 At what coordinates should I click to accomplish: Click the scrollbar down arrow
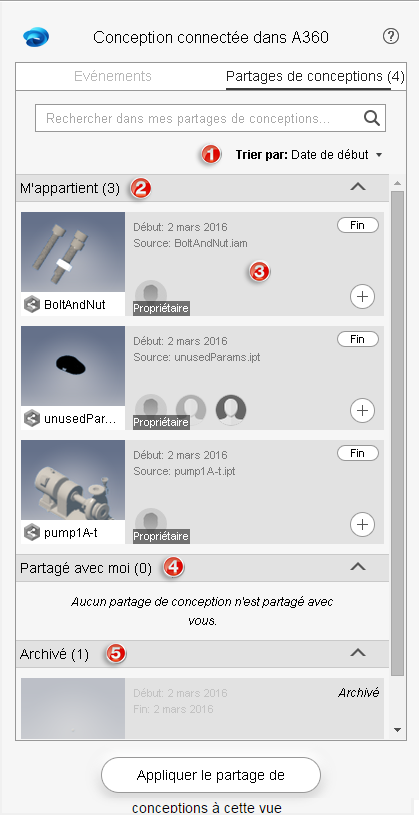click(398, 730)
